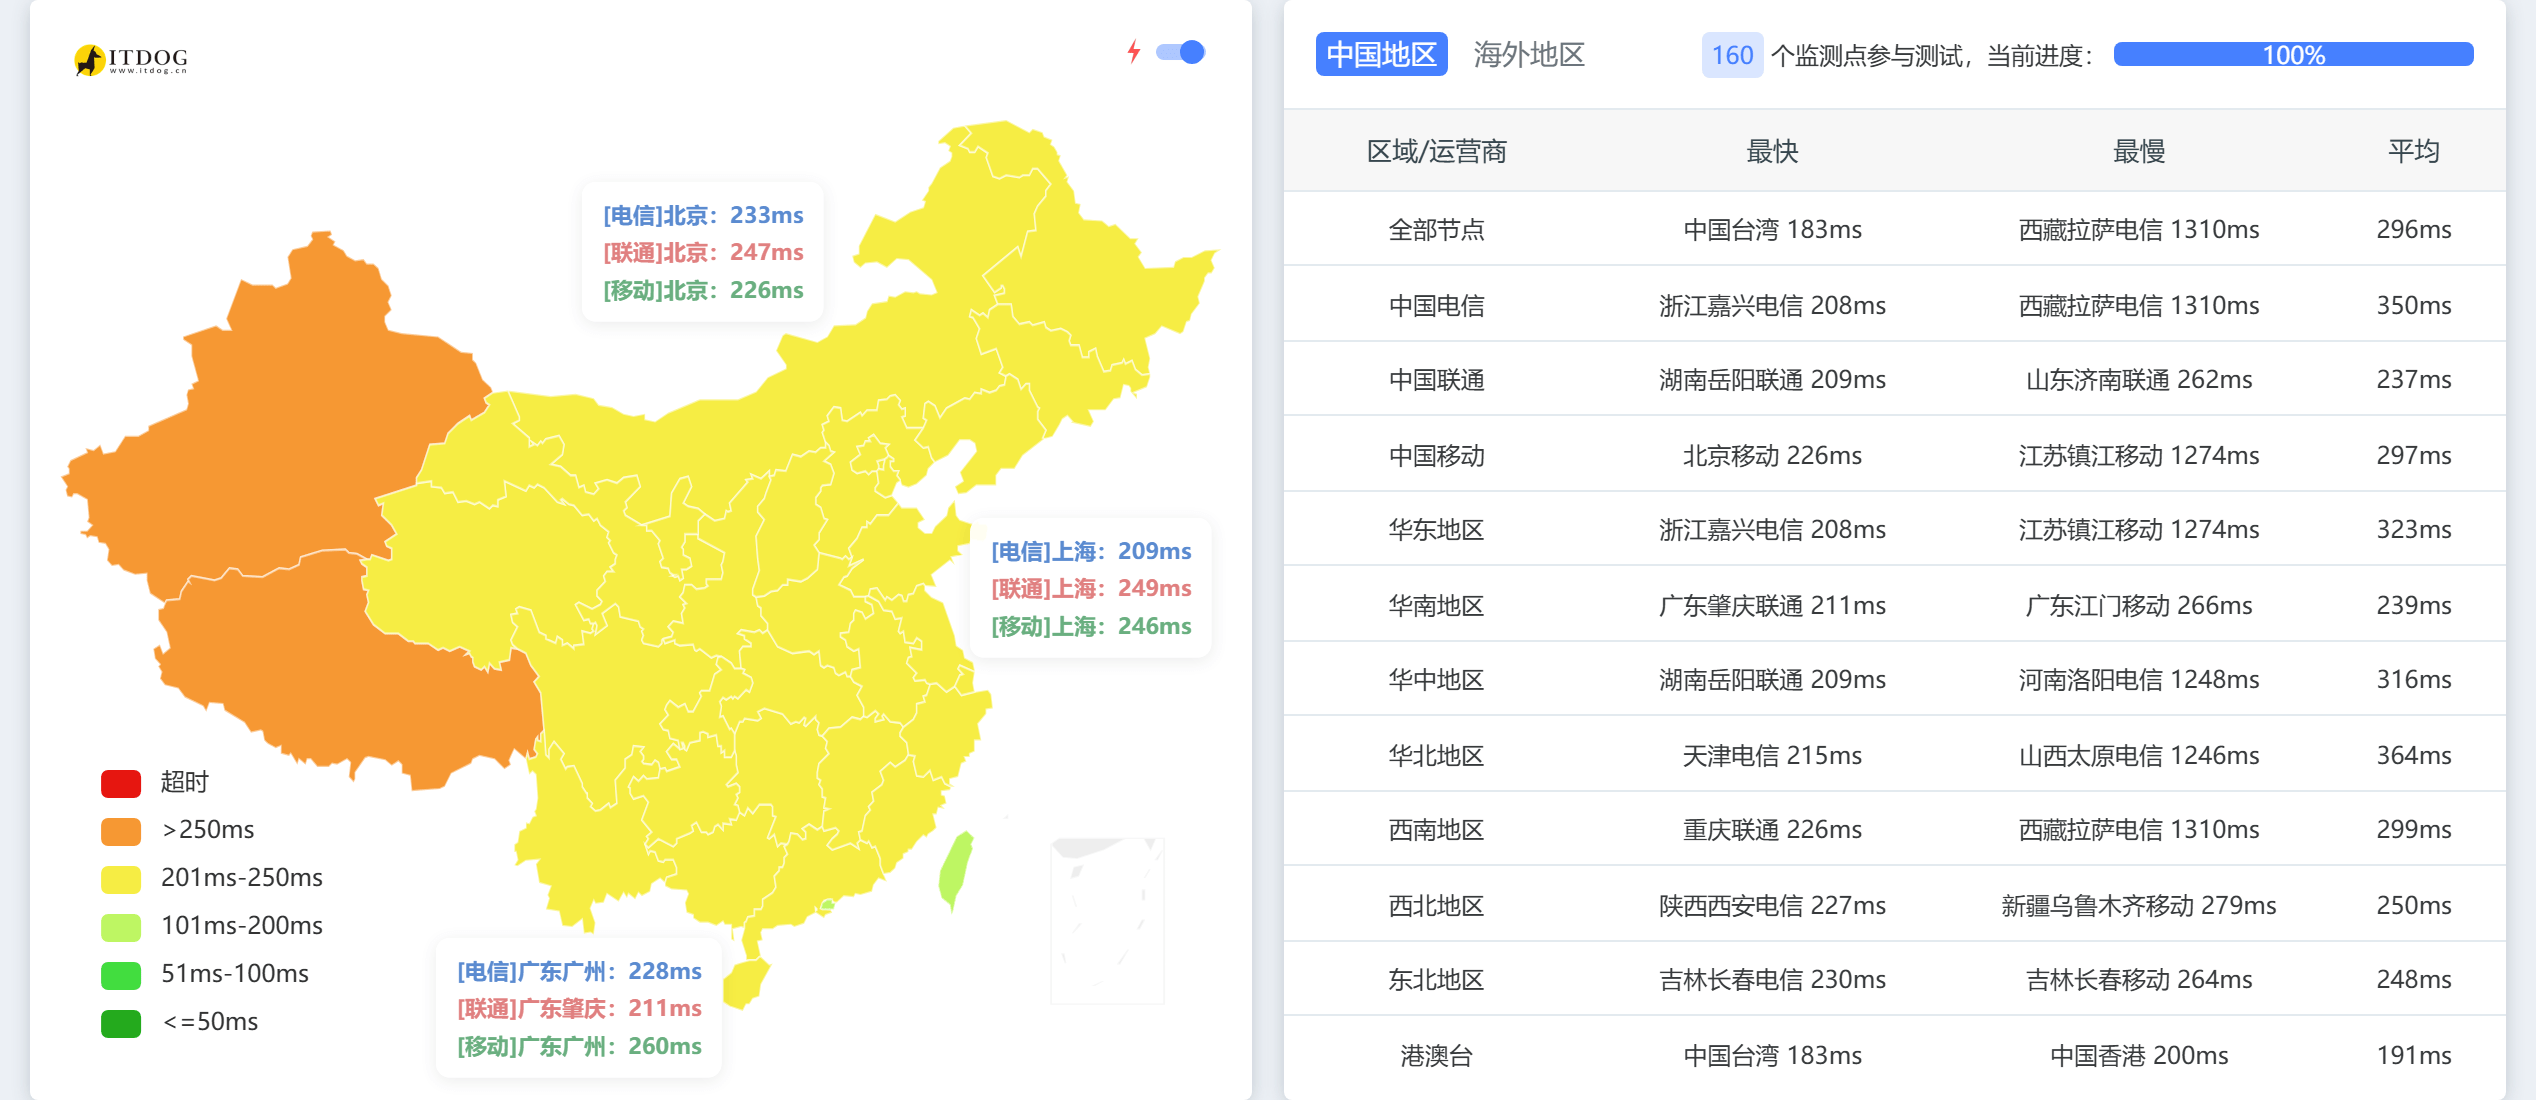Click the 广东肇庆联通 211ms cell

coord(1772,605)
